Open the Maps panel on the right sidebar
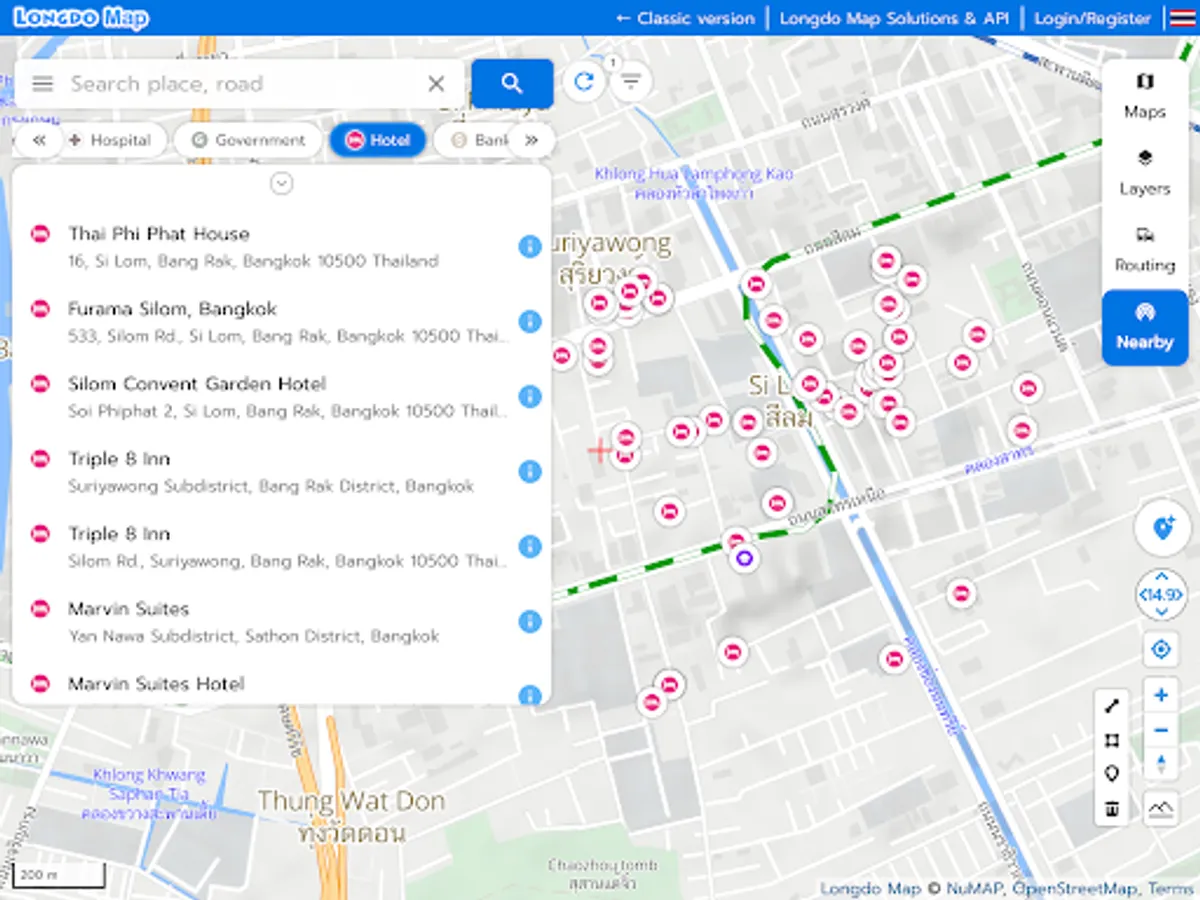 click(x=1144, y=95)
